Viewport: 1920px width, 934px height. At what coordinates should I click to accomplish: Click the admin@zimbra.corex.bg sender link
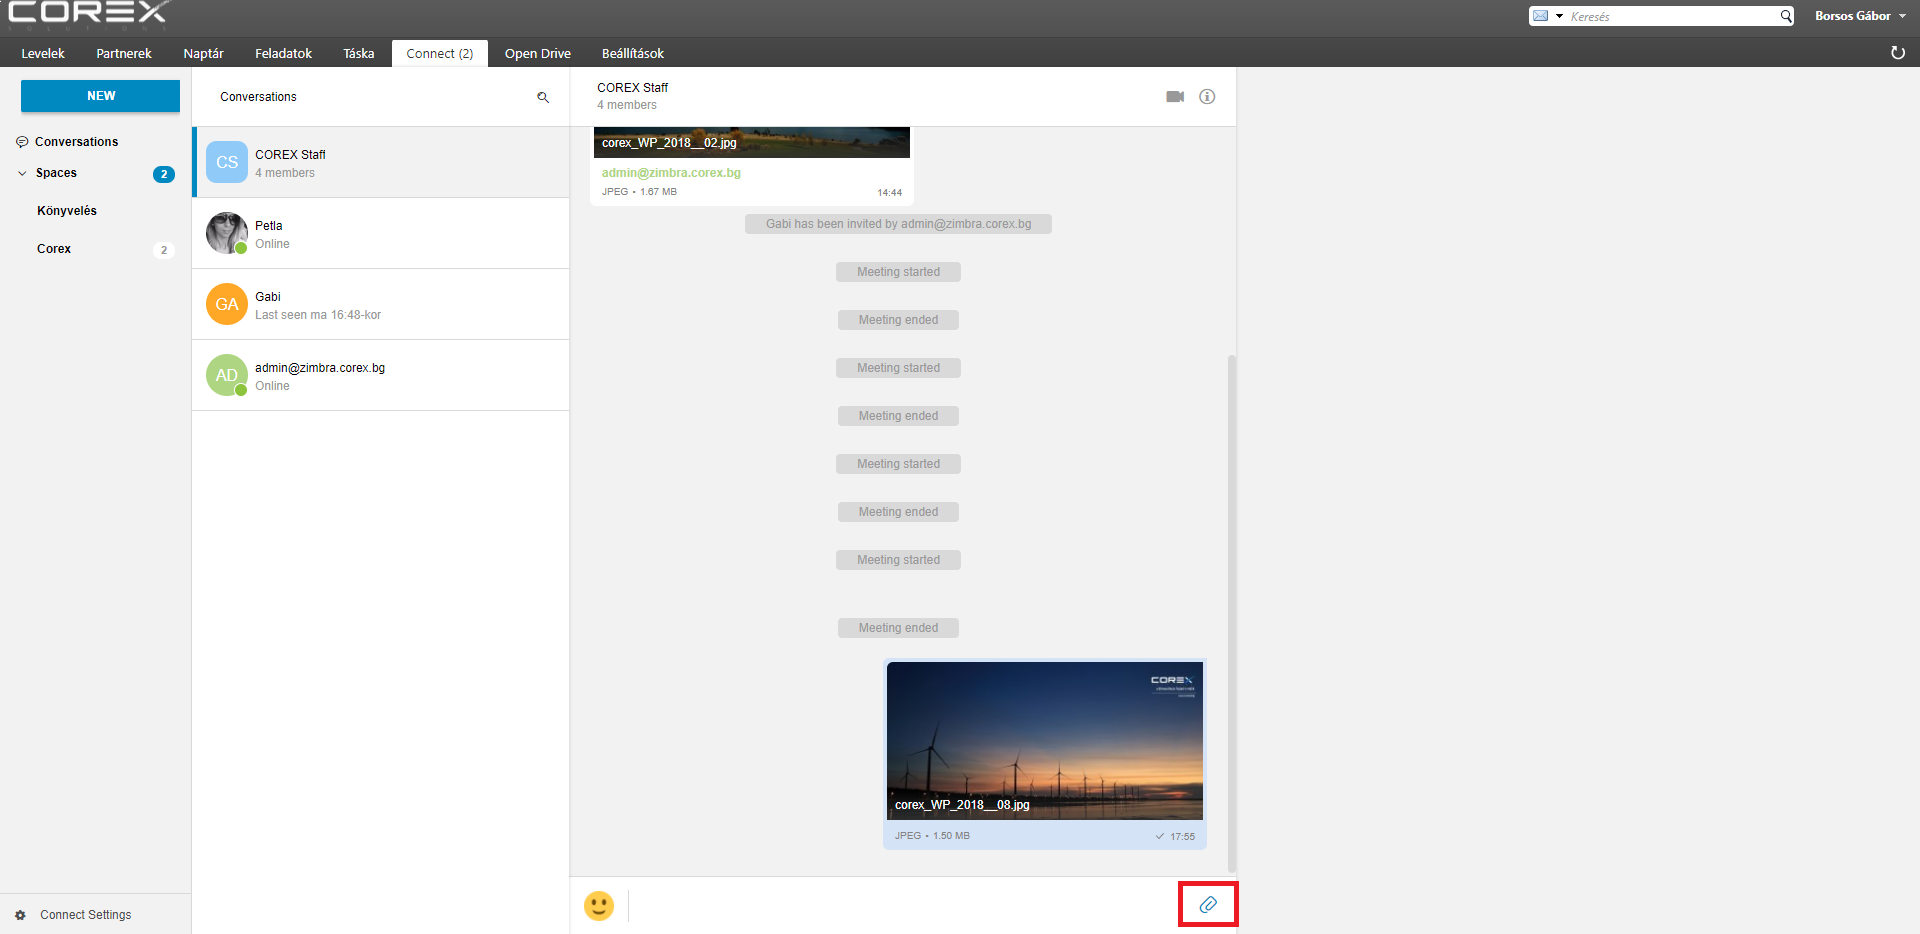[671, 173]
